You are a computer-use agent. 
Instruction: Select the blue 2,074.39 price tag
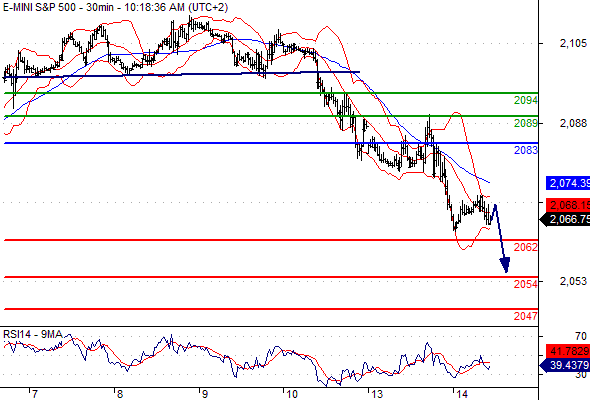568,183
